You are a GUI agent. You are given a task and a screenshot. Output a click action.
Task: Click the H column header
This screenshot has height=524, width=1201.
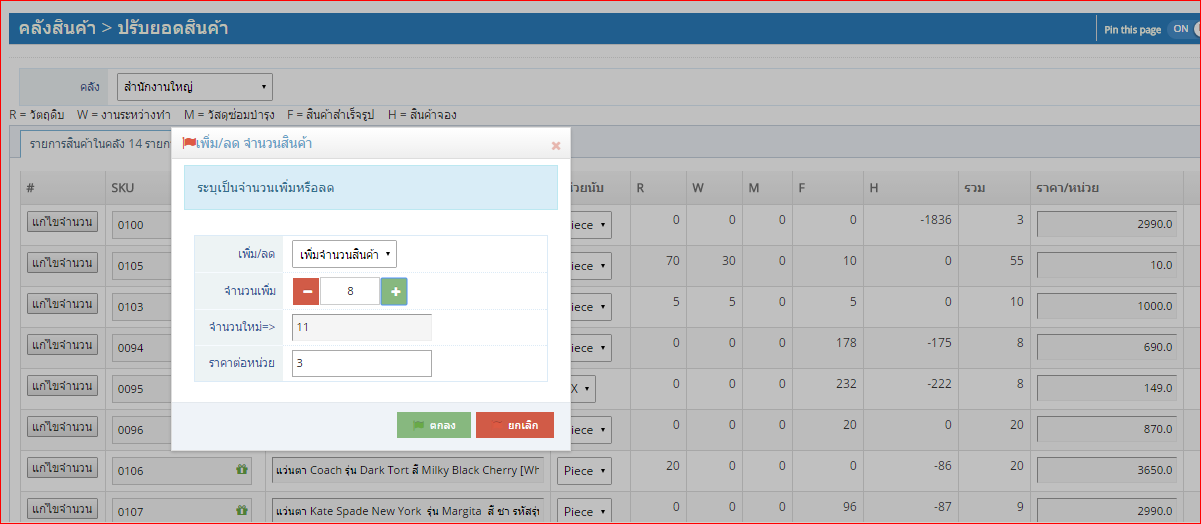pos(874,187)
